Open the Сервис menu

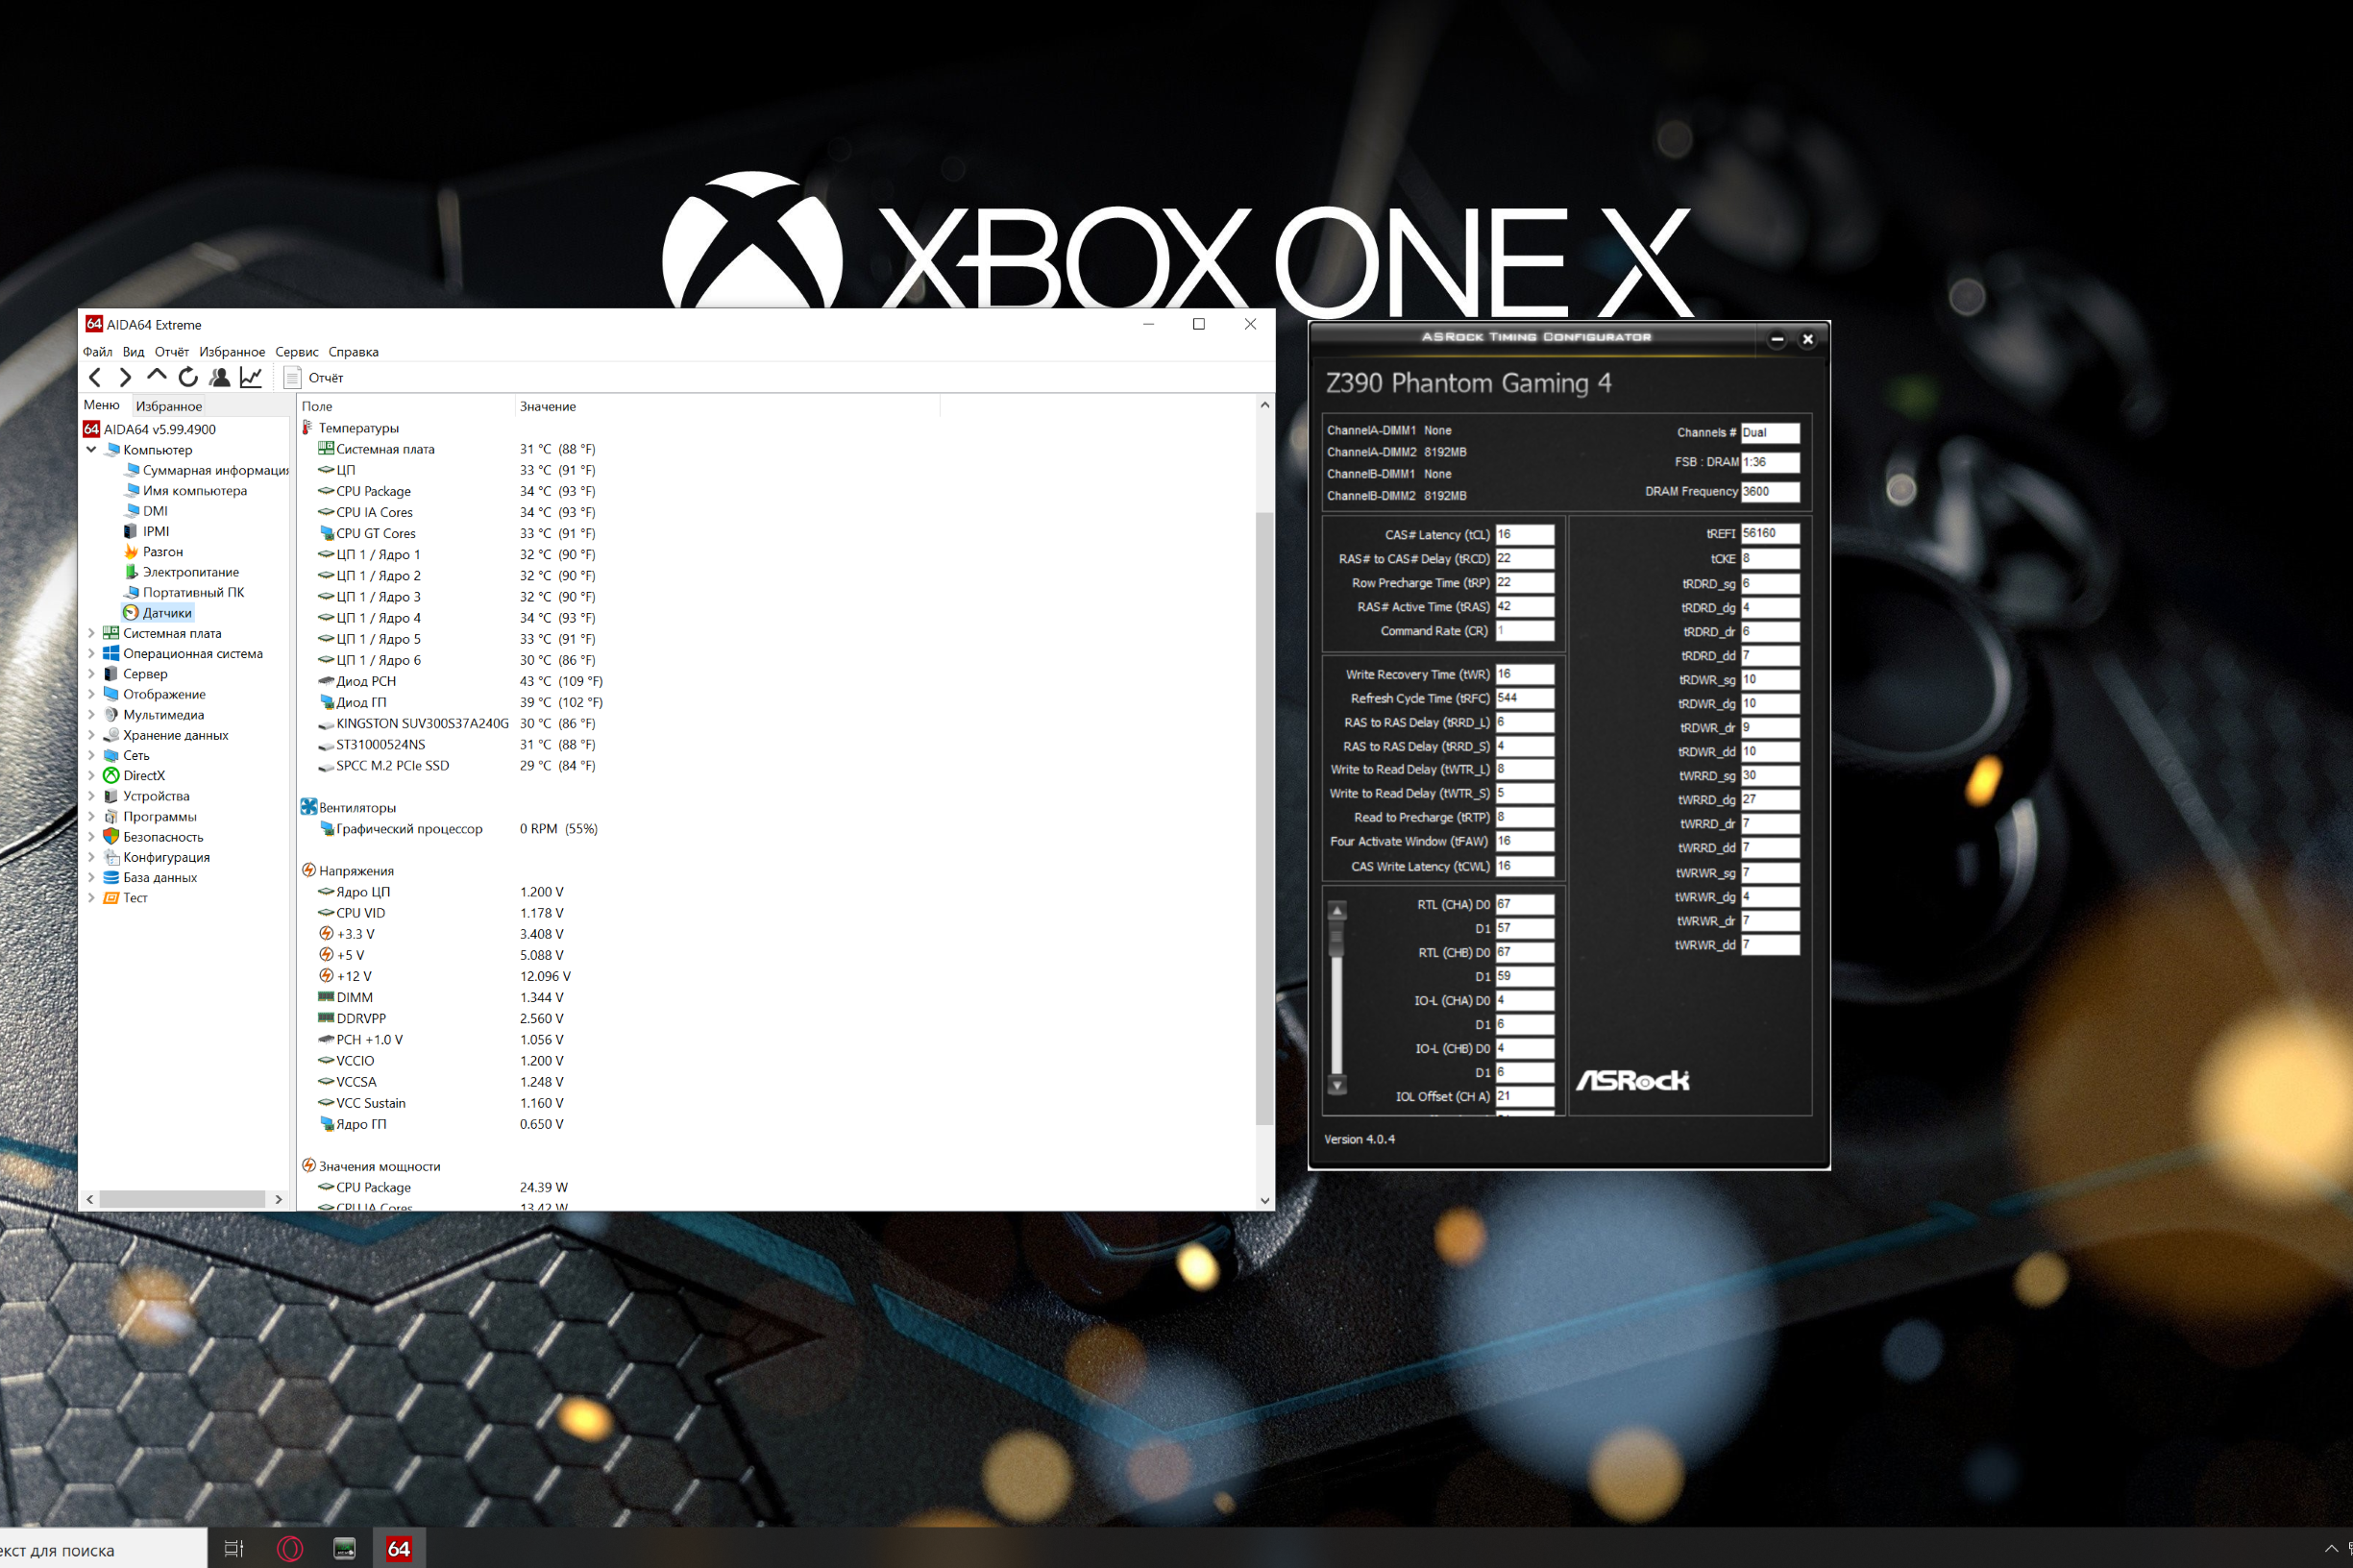tap(296, 352)
